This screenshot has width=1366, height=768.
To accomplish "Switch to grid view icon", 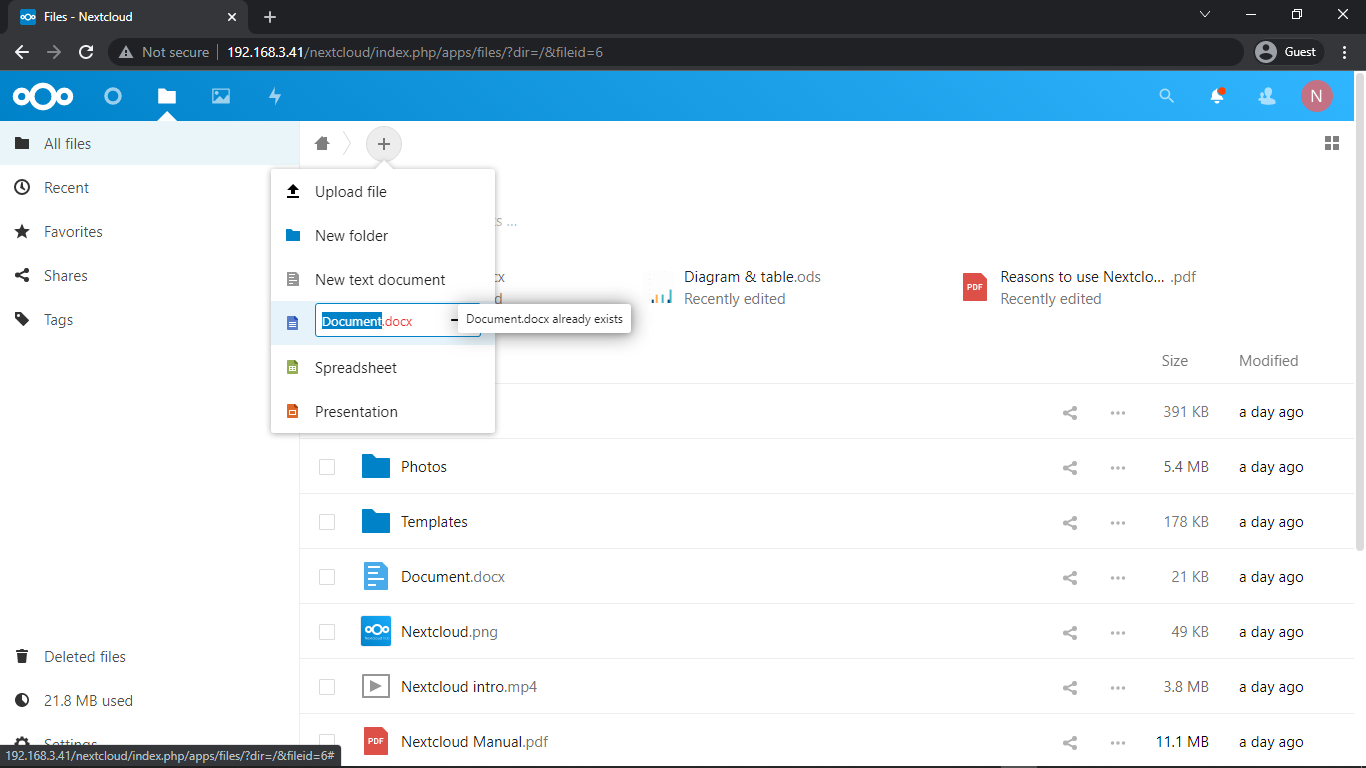I will click(x=1332, y=144).
